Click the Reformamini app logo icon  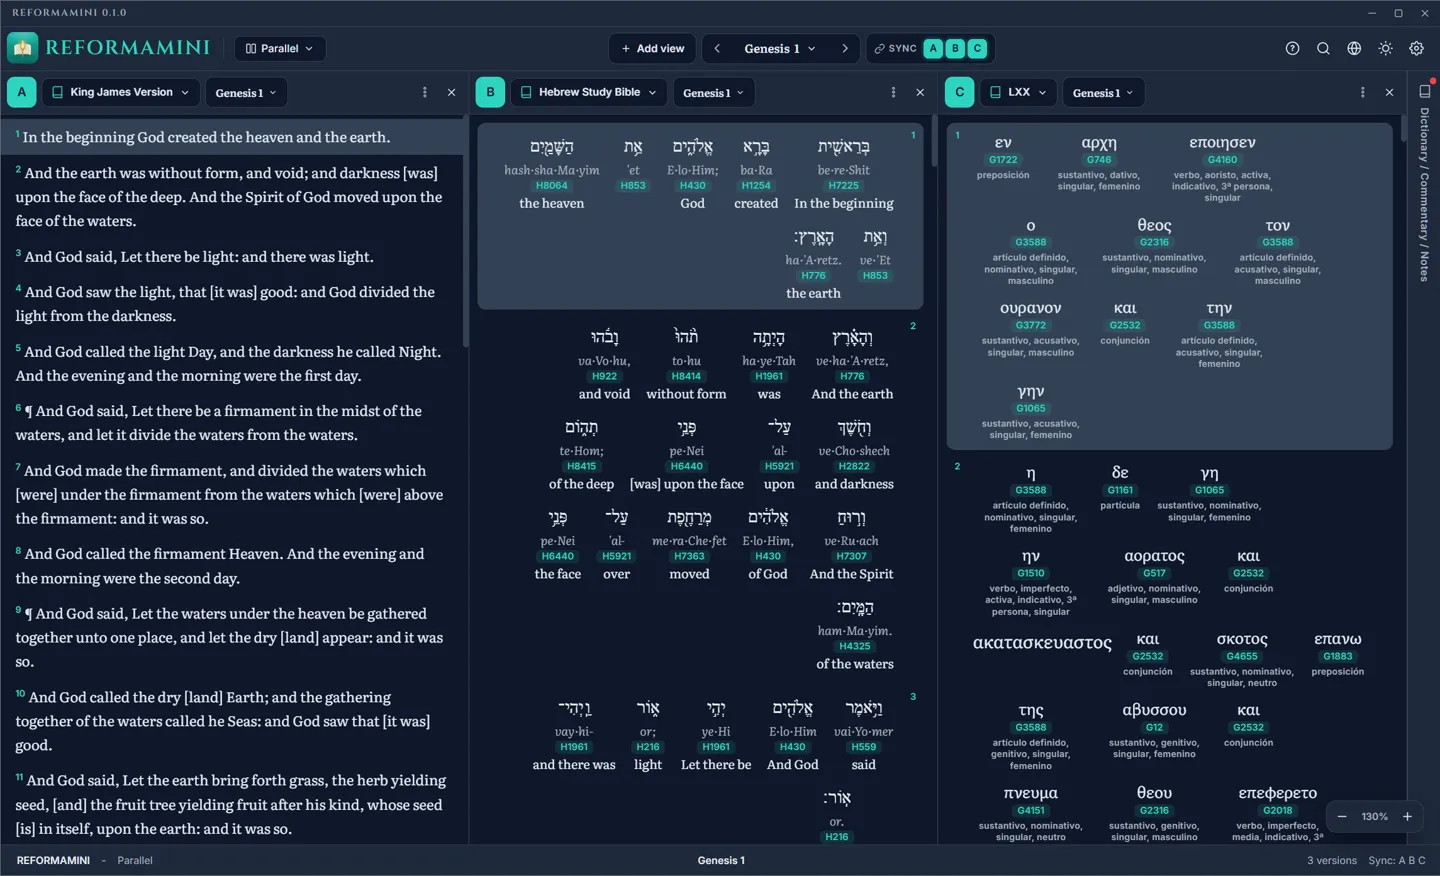click(x=22, y=48)
